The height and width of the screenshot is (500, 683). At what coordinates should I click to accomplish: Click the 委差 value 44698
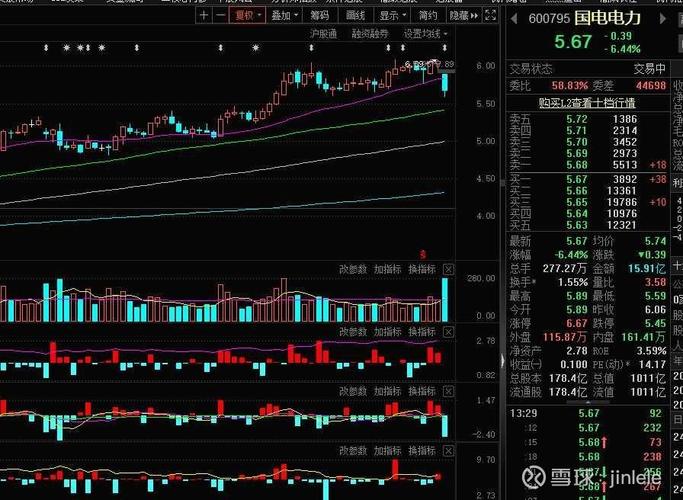coord(651,85)
